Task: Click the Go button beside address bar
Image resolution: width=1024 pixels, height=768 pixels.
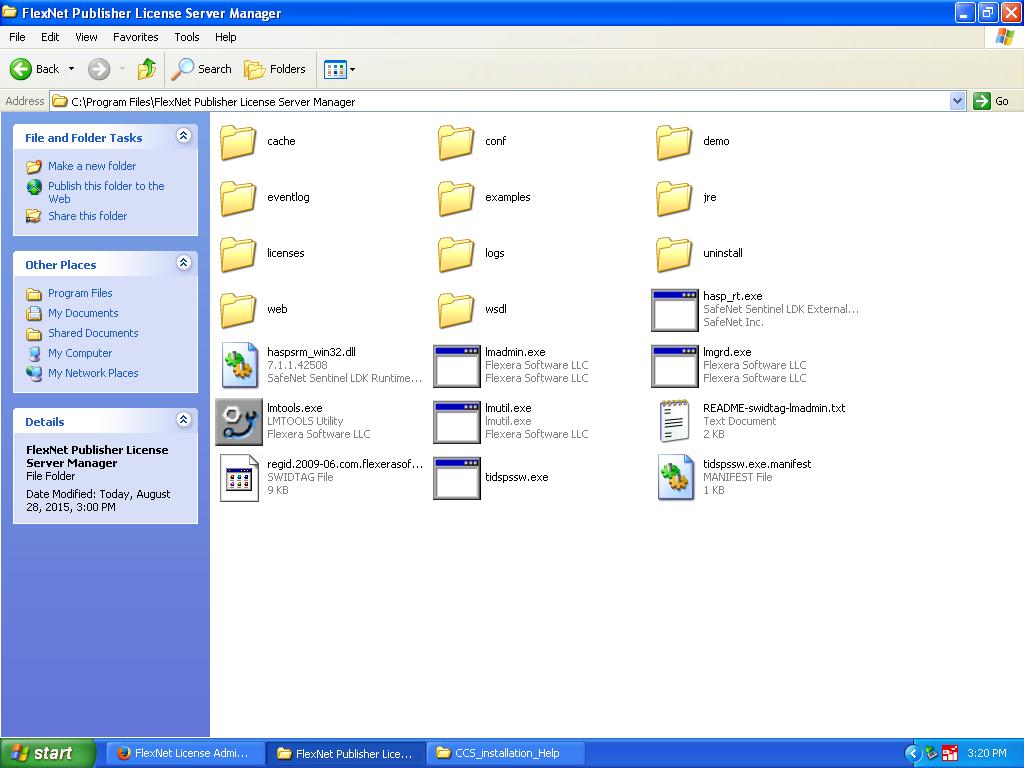Action: (991, 101)
